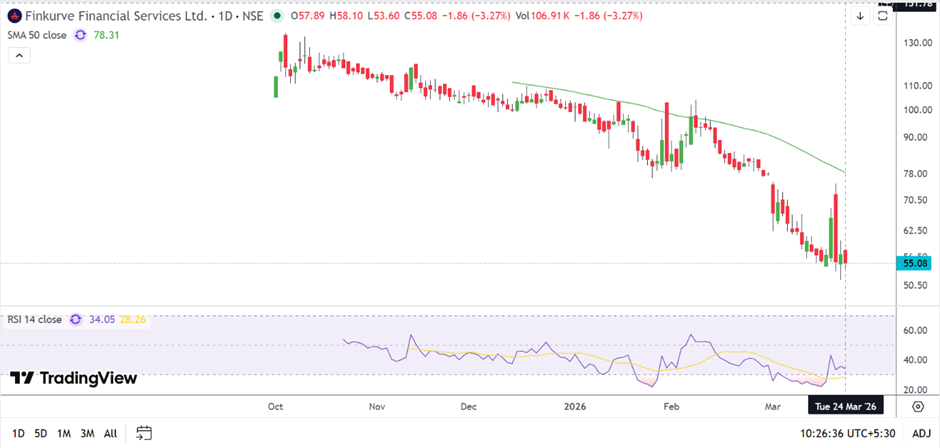Select the SMA 50 close indicator label

[x=37, y=34]
